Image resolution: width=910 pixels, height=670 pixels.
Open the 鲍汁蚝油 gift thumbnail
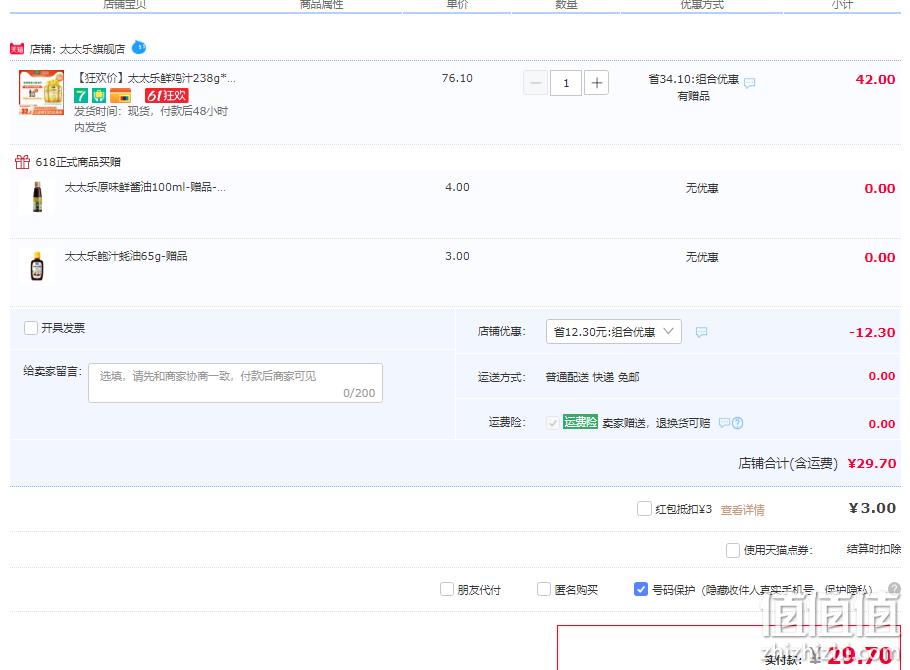coord(37,266)
